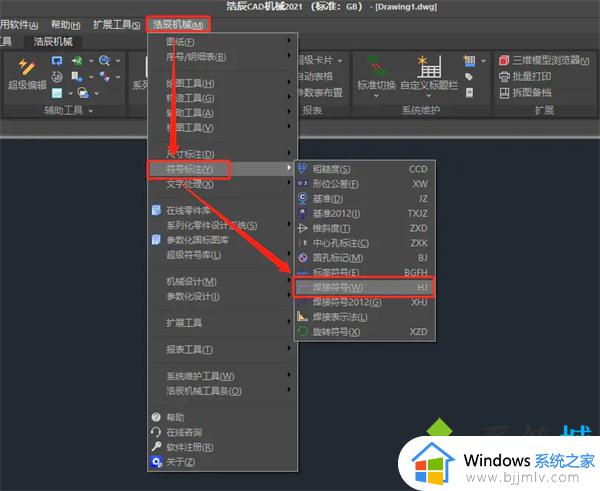The width and height of the screenshot is (600, 491).
Task: Click the document with blue arrow icon
Action: [78, 77]
